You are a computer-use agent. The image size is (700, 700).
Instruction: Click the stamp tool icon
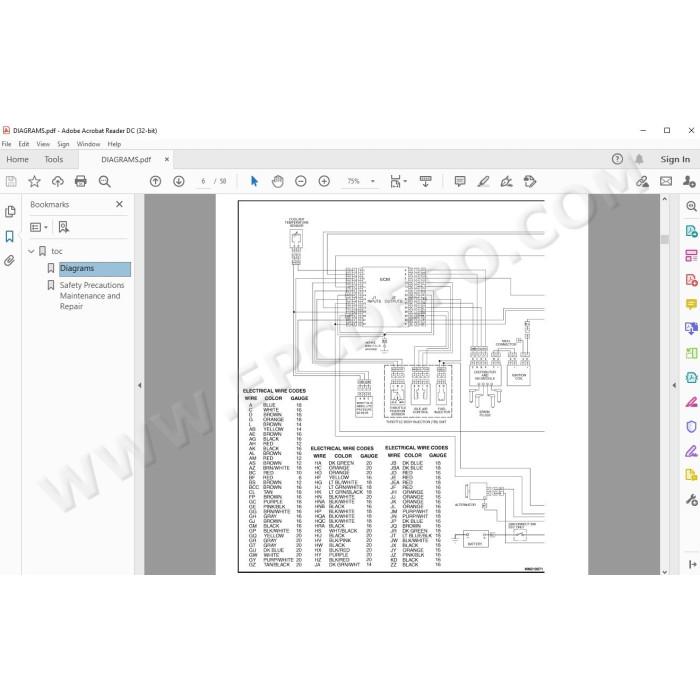click(x=530, y=181)
